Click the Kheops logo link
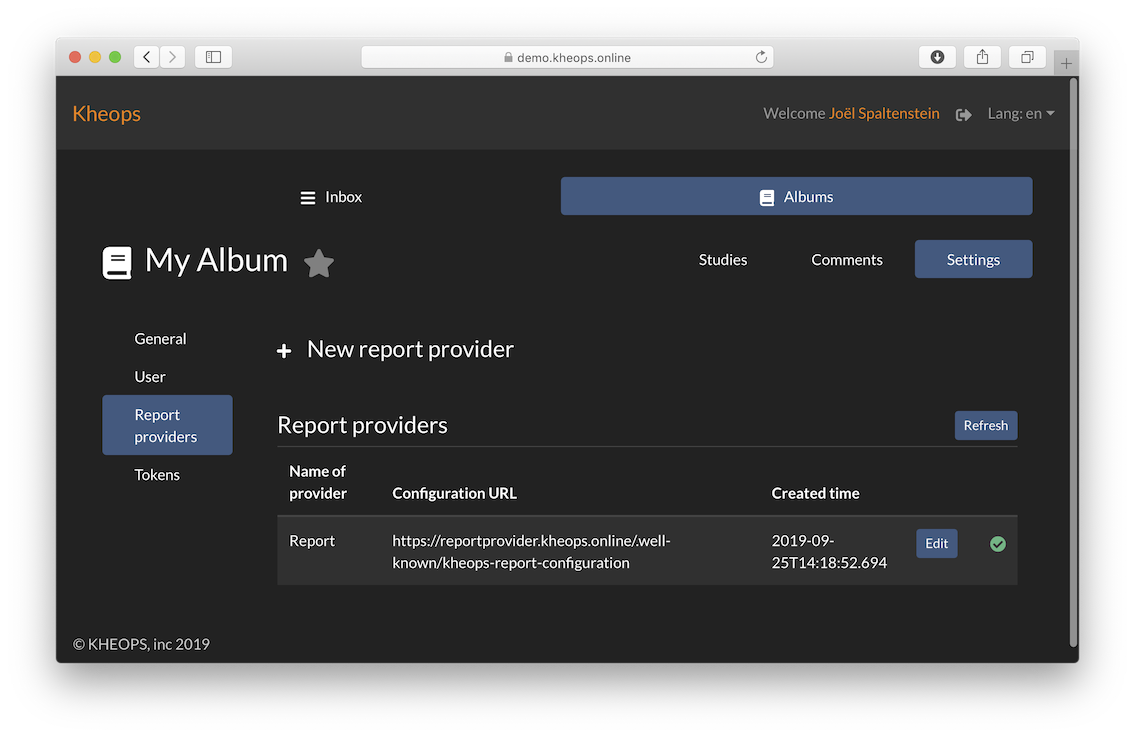Viewport: 1135px width, 737px height. click(x=106, y=114)
